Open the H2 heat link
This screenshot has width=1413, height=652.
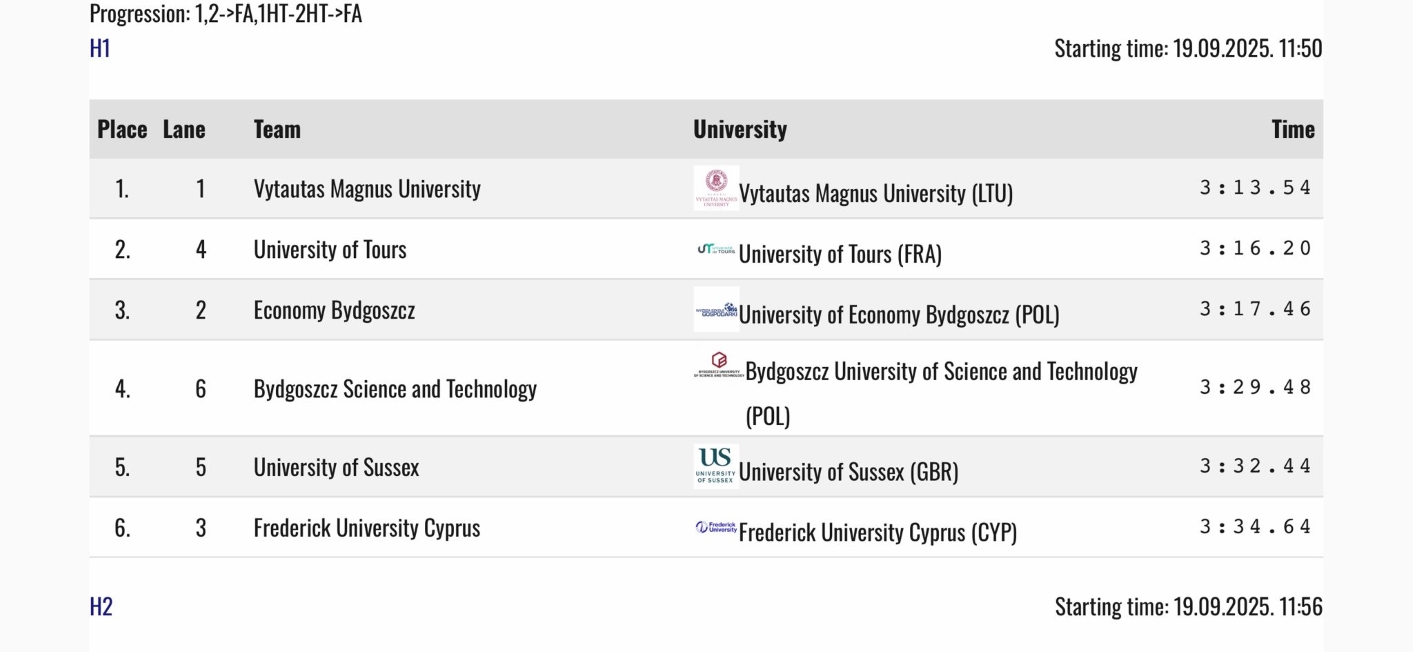pyautogui.click(x=101, y=606)
